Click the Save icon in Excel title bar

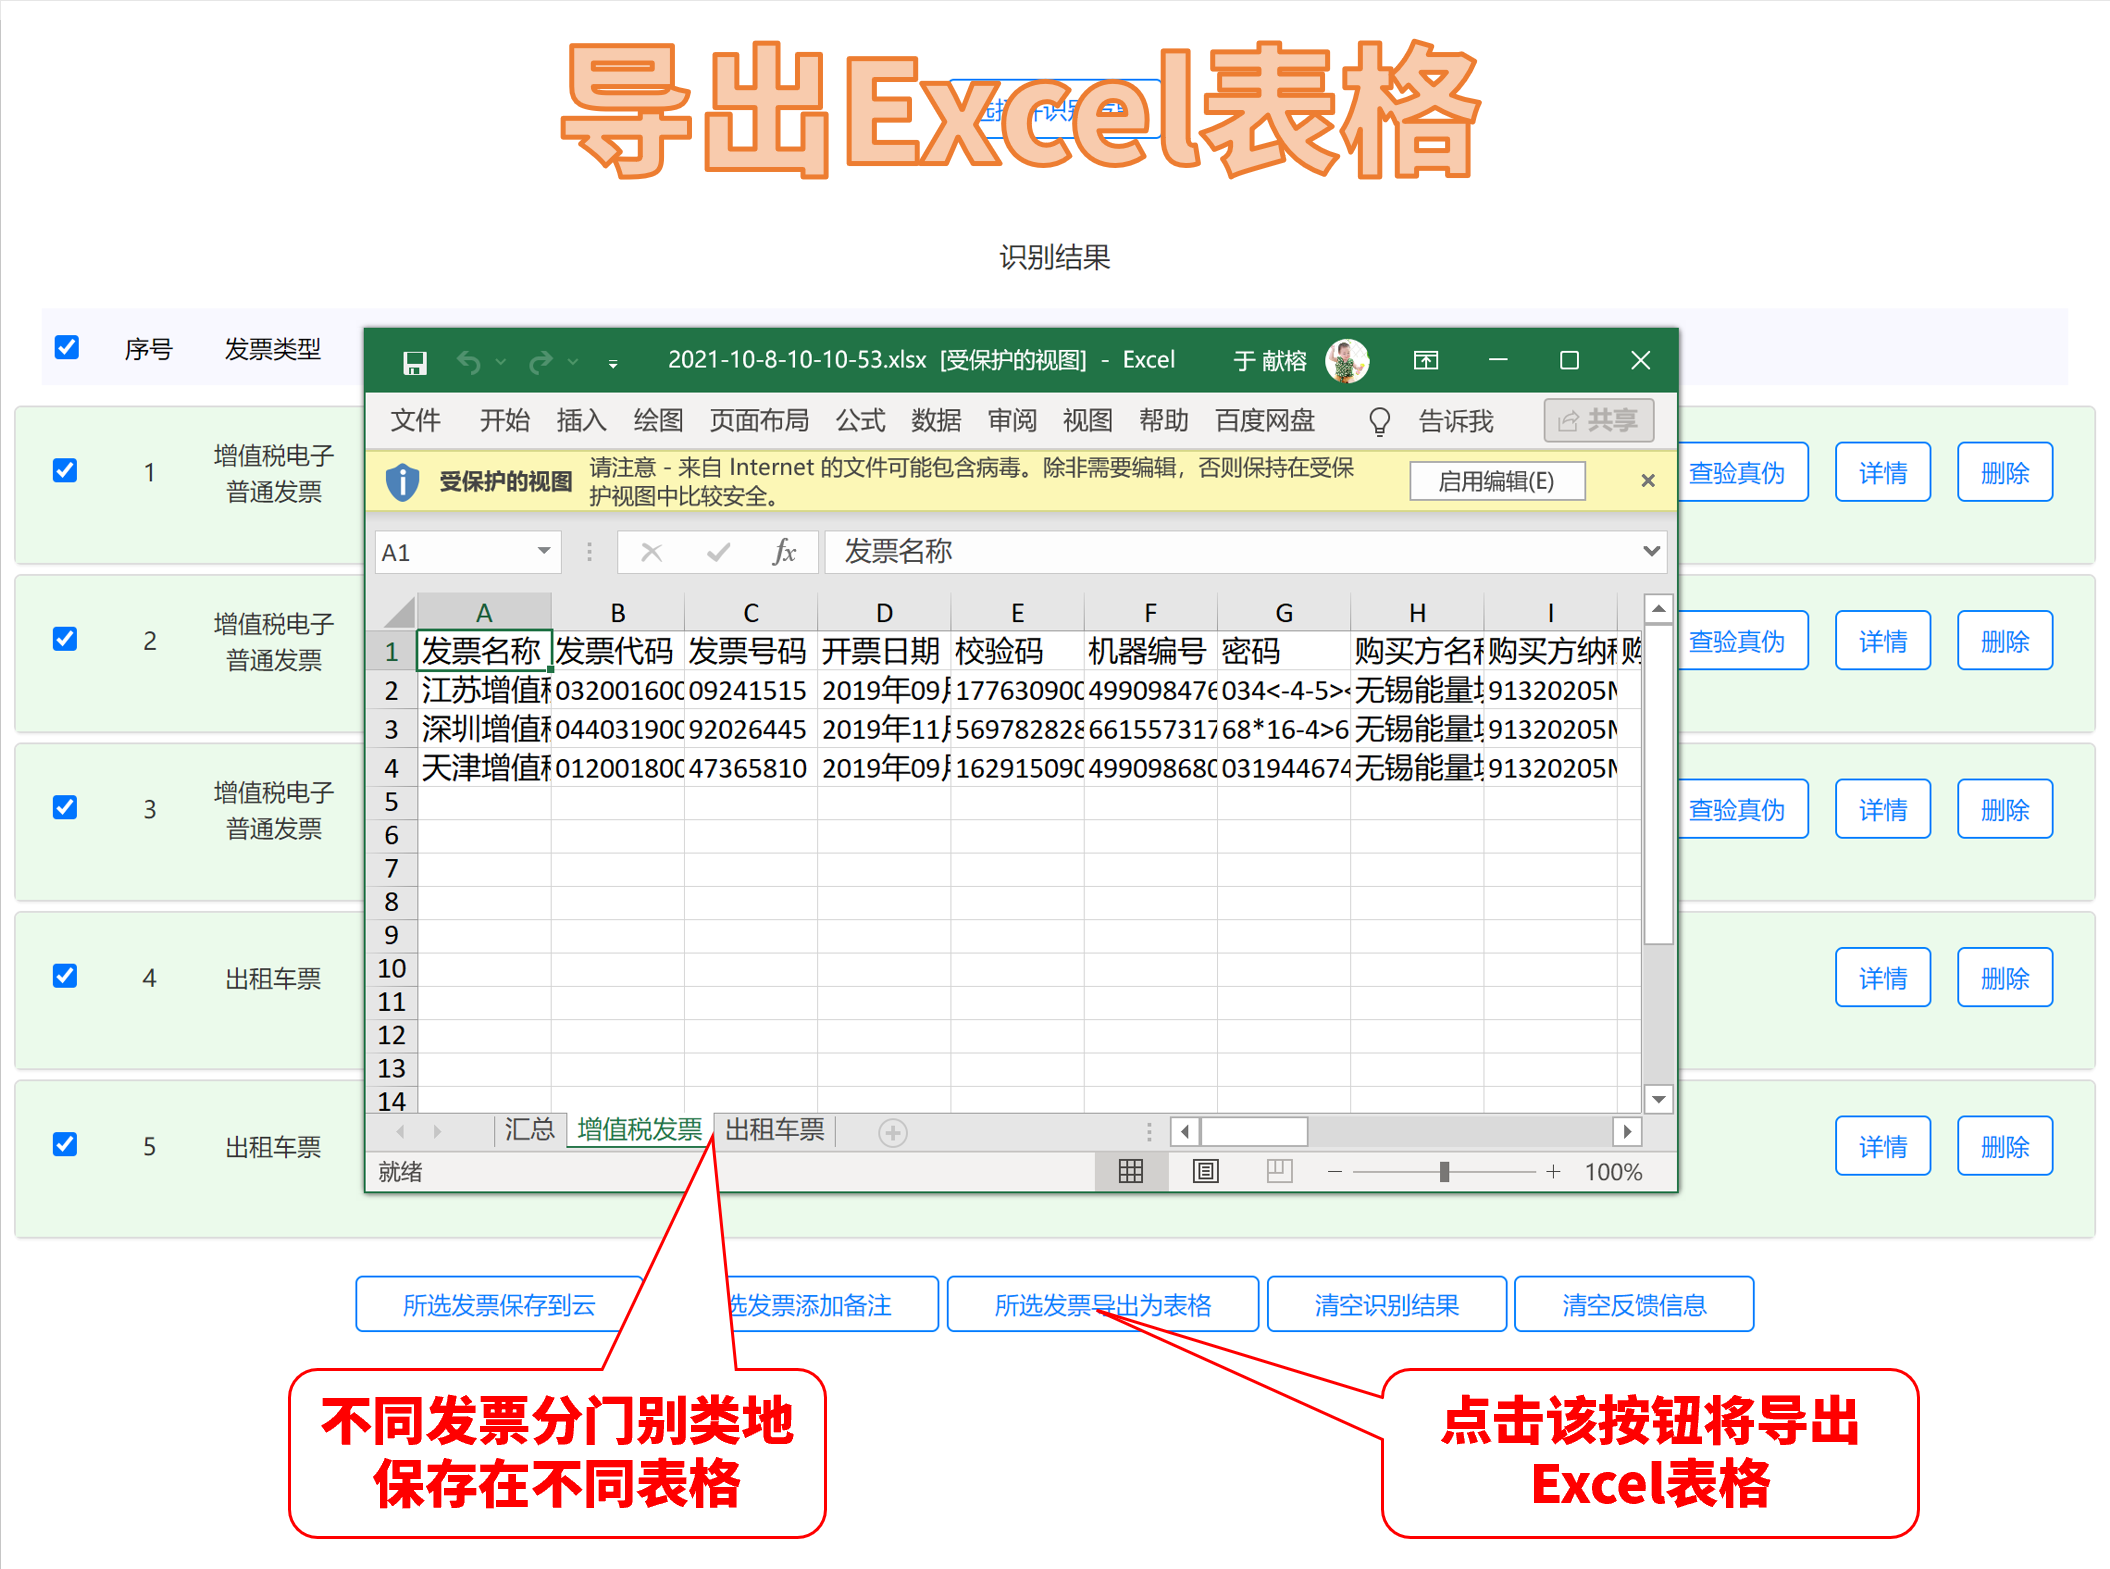coord(414,362)
